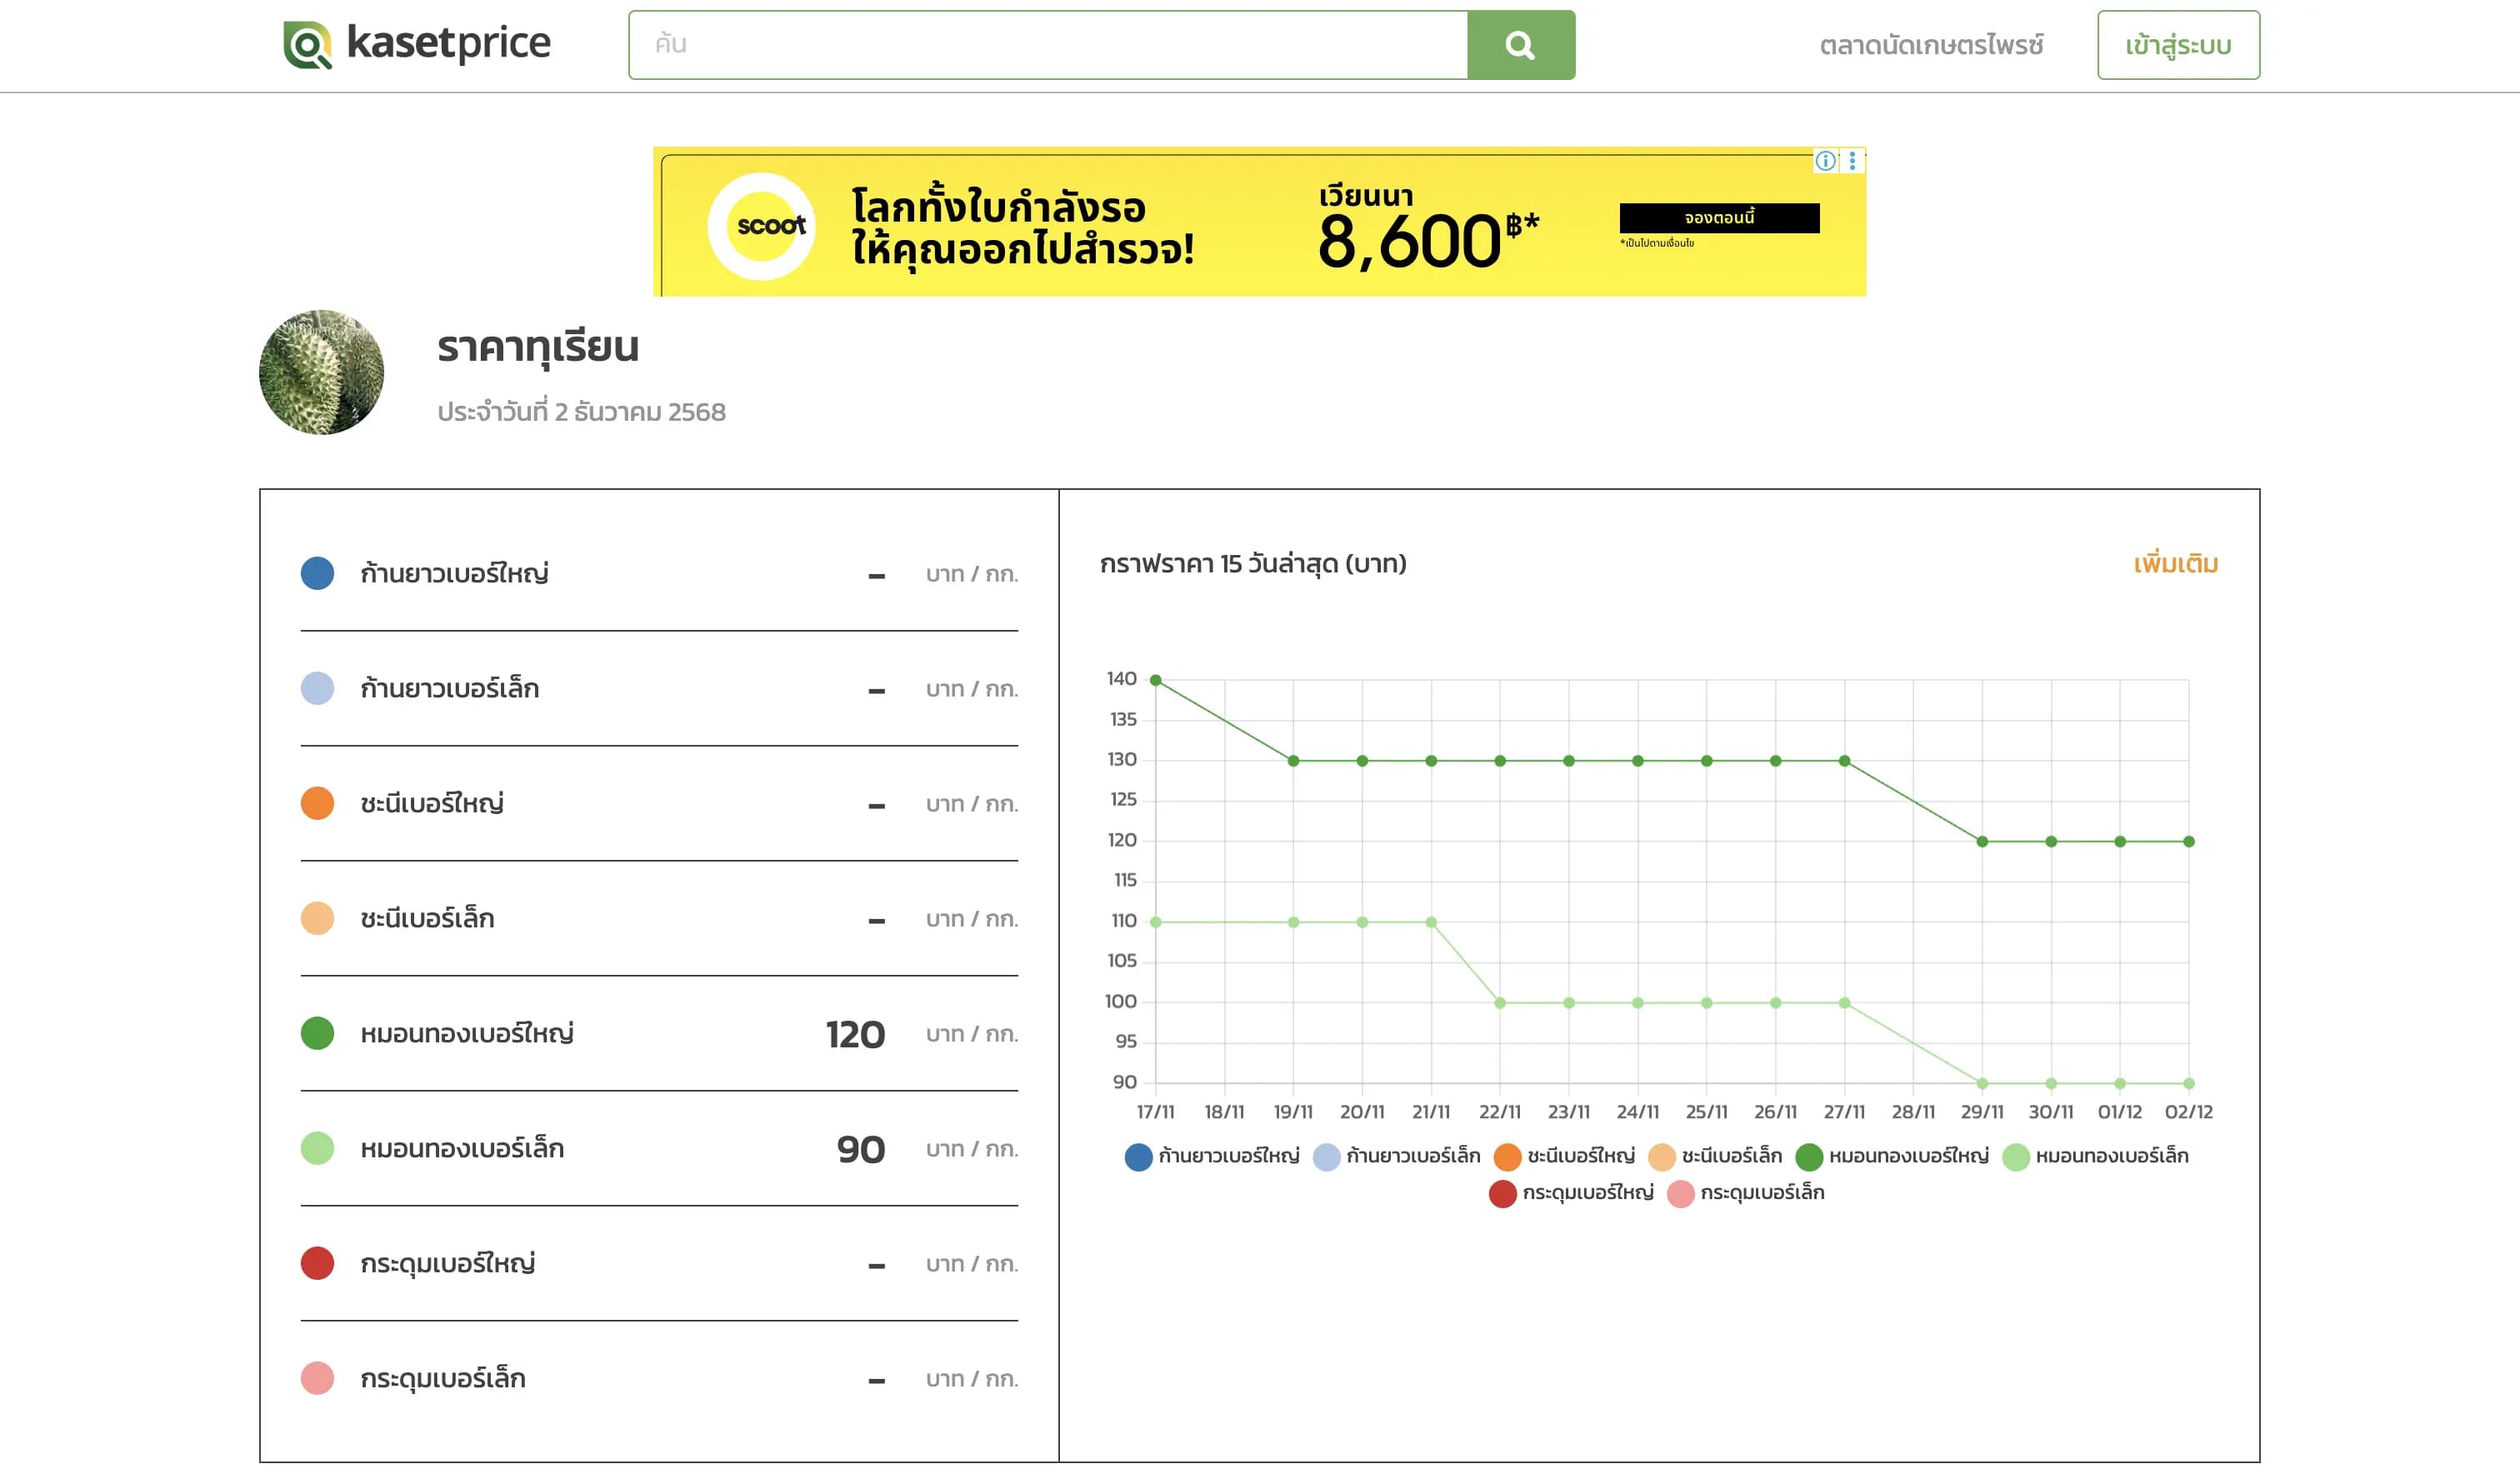Image resolution: width=2520 pixels, height=1479 pixels.
Task: Toggle หมอนทองเบอร์เล็ก series in chart legend
Action: point(2111,1156)
